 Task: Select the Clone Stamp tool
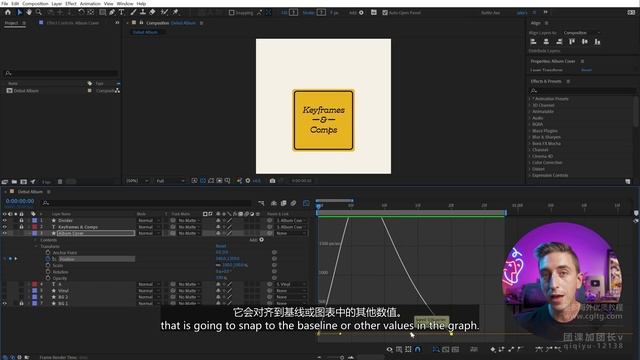[x=143, y=13]
